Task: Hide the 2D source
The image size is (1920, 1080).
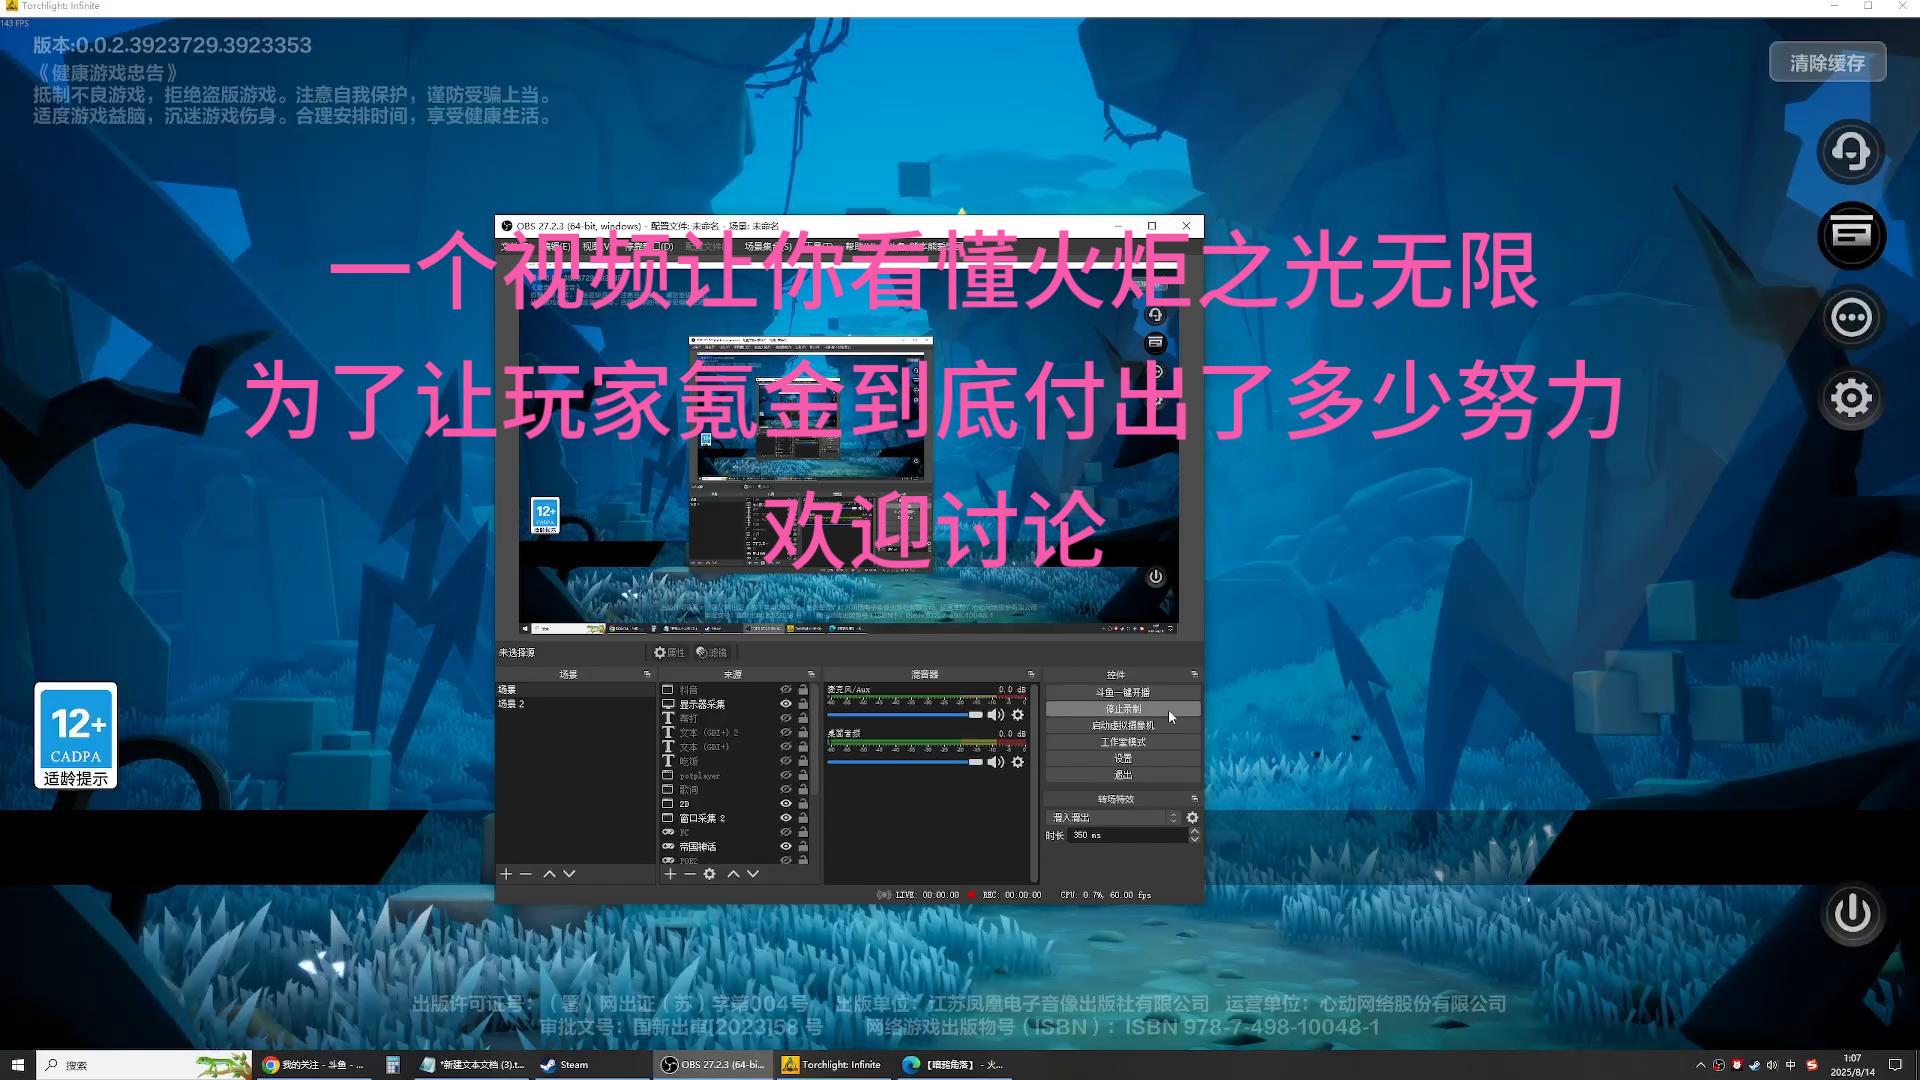Action: [786, 804]
